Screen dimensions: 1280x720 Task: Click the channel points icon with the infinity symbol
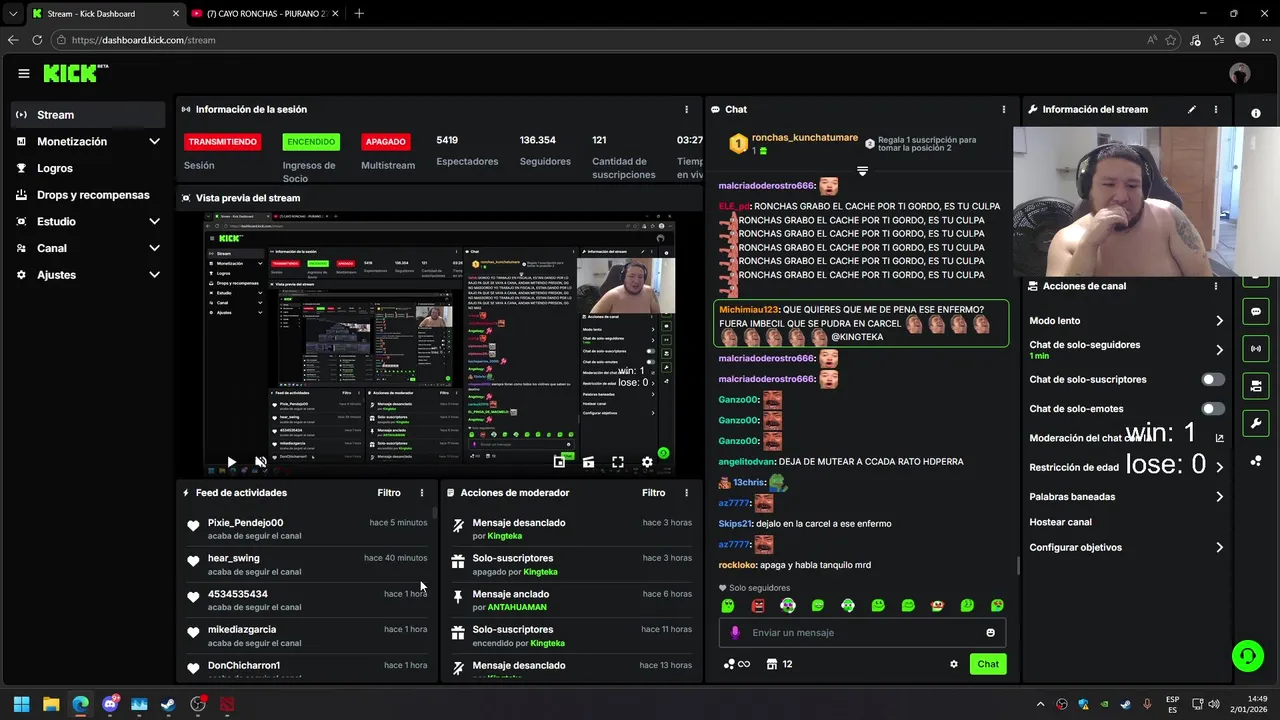click(x=736, y=664)
